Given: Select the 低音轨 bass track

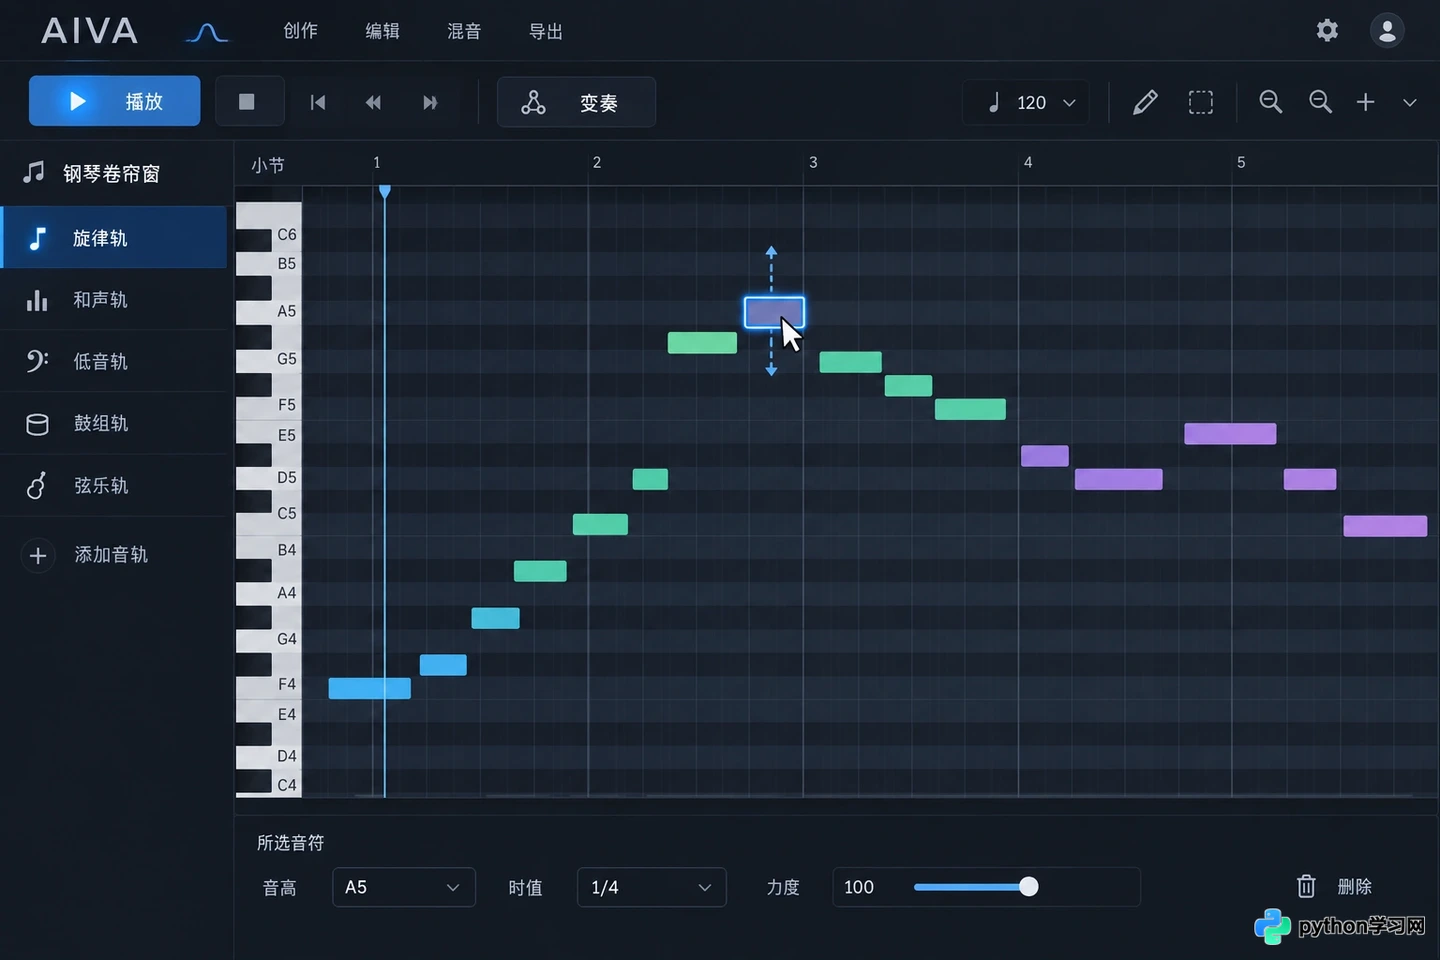Looking at the screenshot, I should [x=115, y=362].
